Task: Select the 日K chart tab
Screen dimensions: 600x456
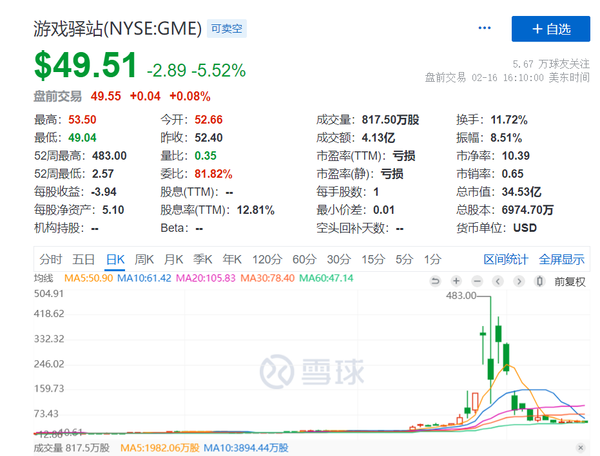Action: click(x=115, y=259)
